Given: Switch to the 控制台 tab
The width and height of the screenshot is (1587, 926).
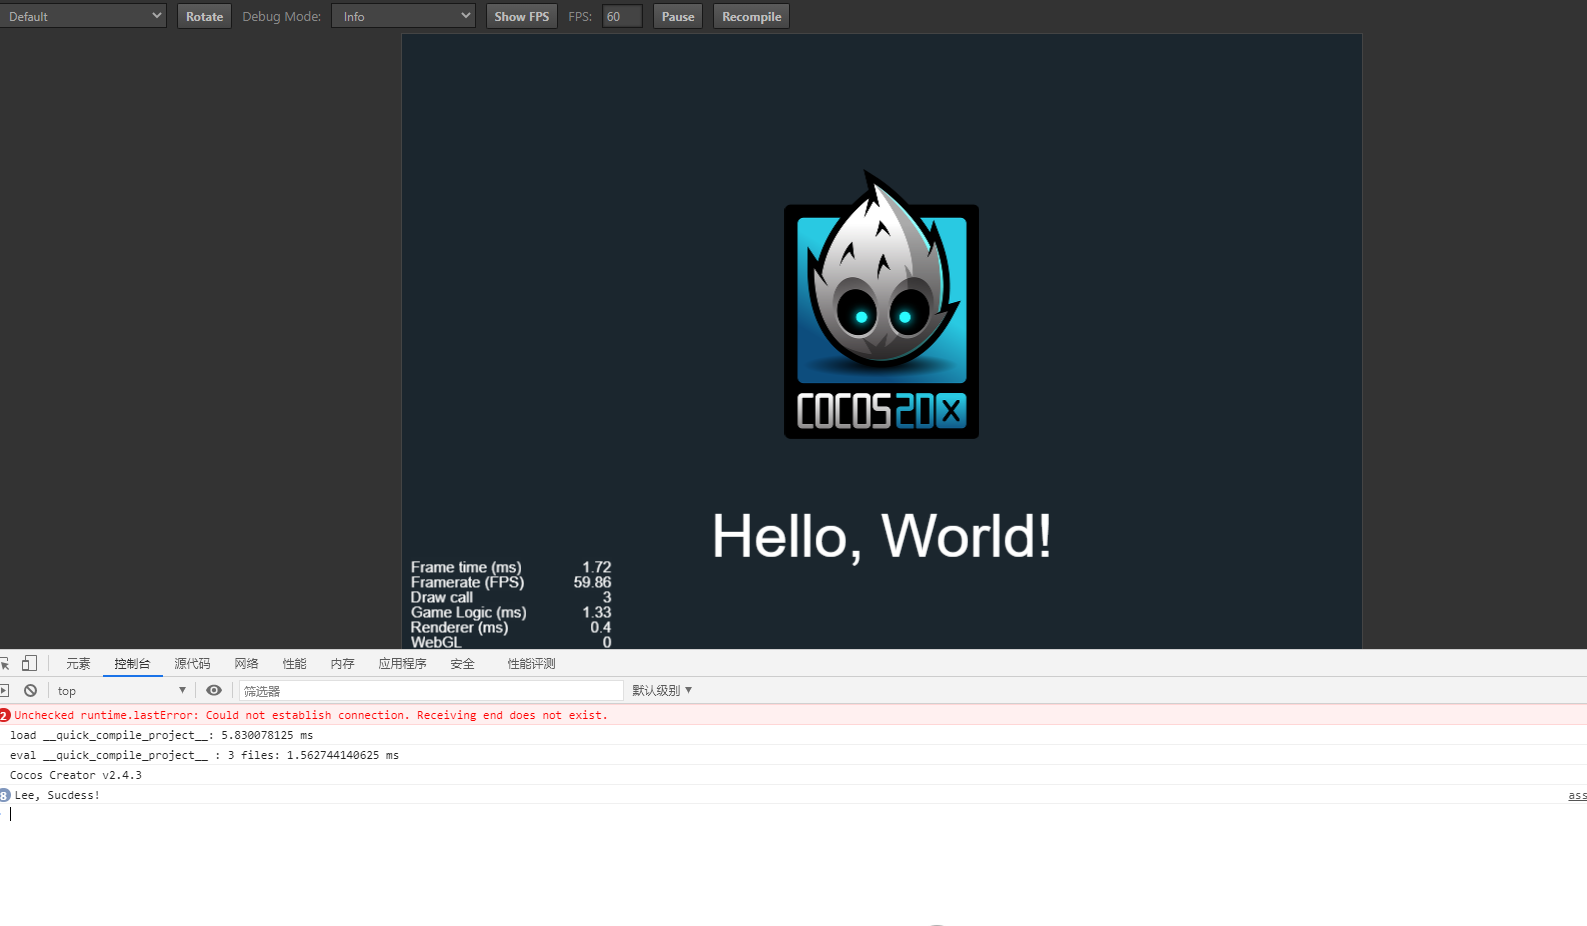Looking at the screenshot, I should (x=132, y=663).
